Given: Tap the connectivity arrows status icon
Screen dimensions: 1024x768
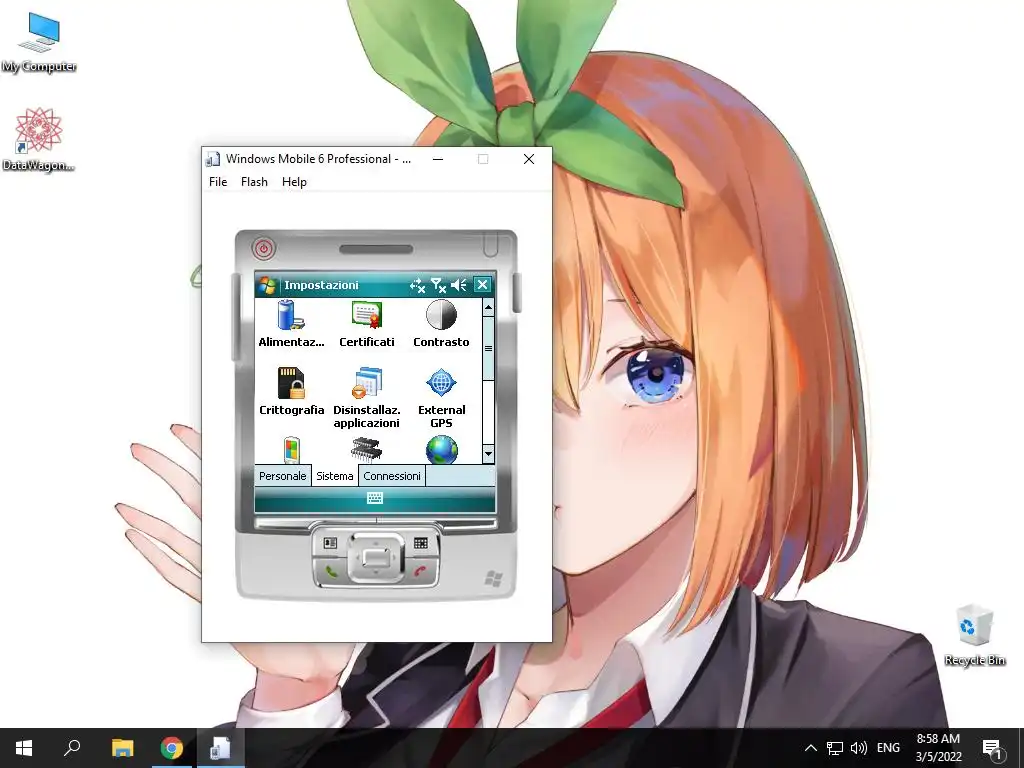Looking at the screenshot, I should 417,285.
